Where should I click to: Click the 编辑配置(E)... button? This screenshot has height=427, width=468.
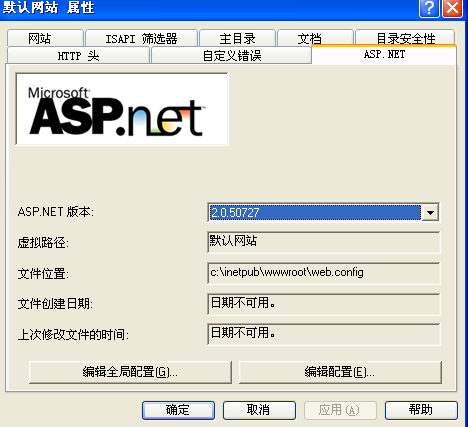point(340,372)
